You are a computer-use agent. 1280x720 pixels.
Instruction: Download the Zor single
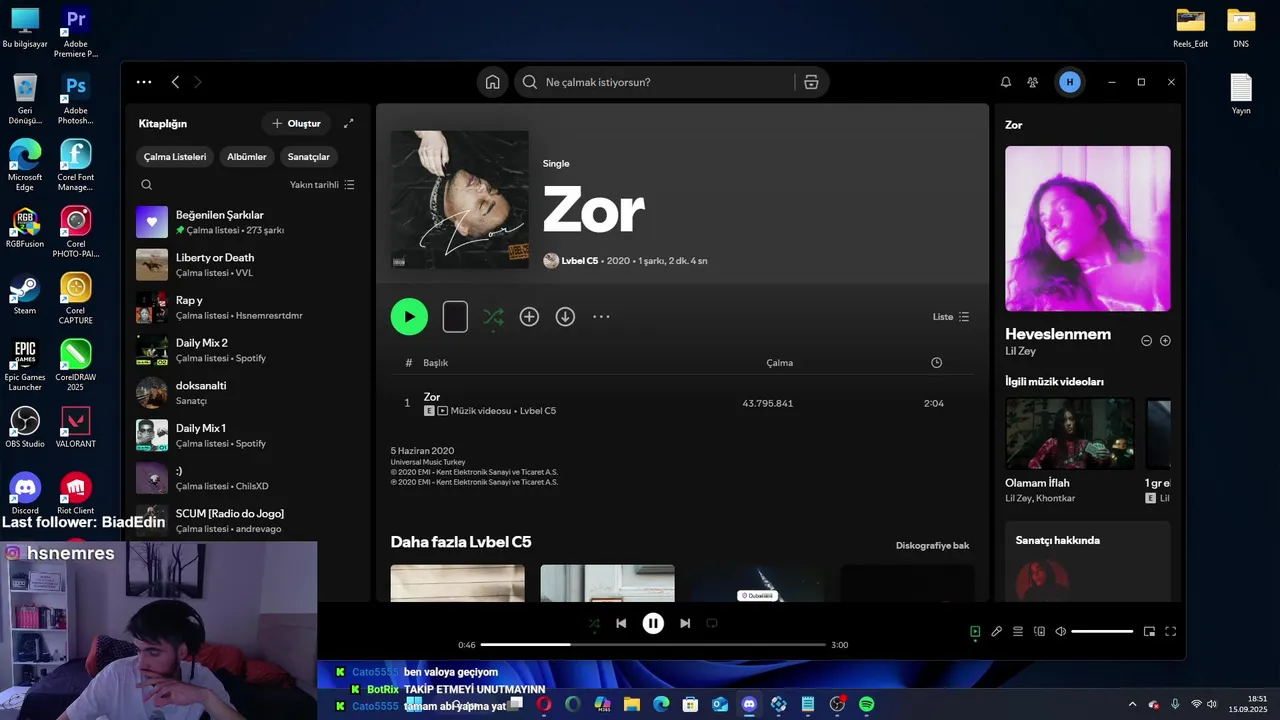point(565,317)
